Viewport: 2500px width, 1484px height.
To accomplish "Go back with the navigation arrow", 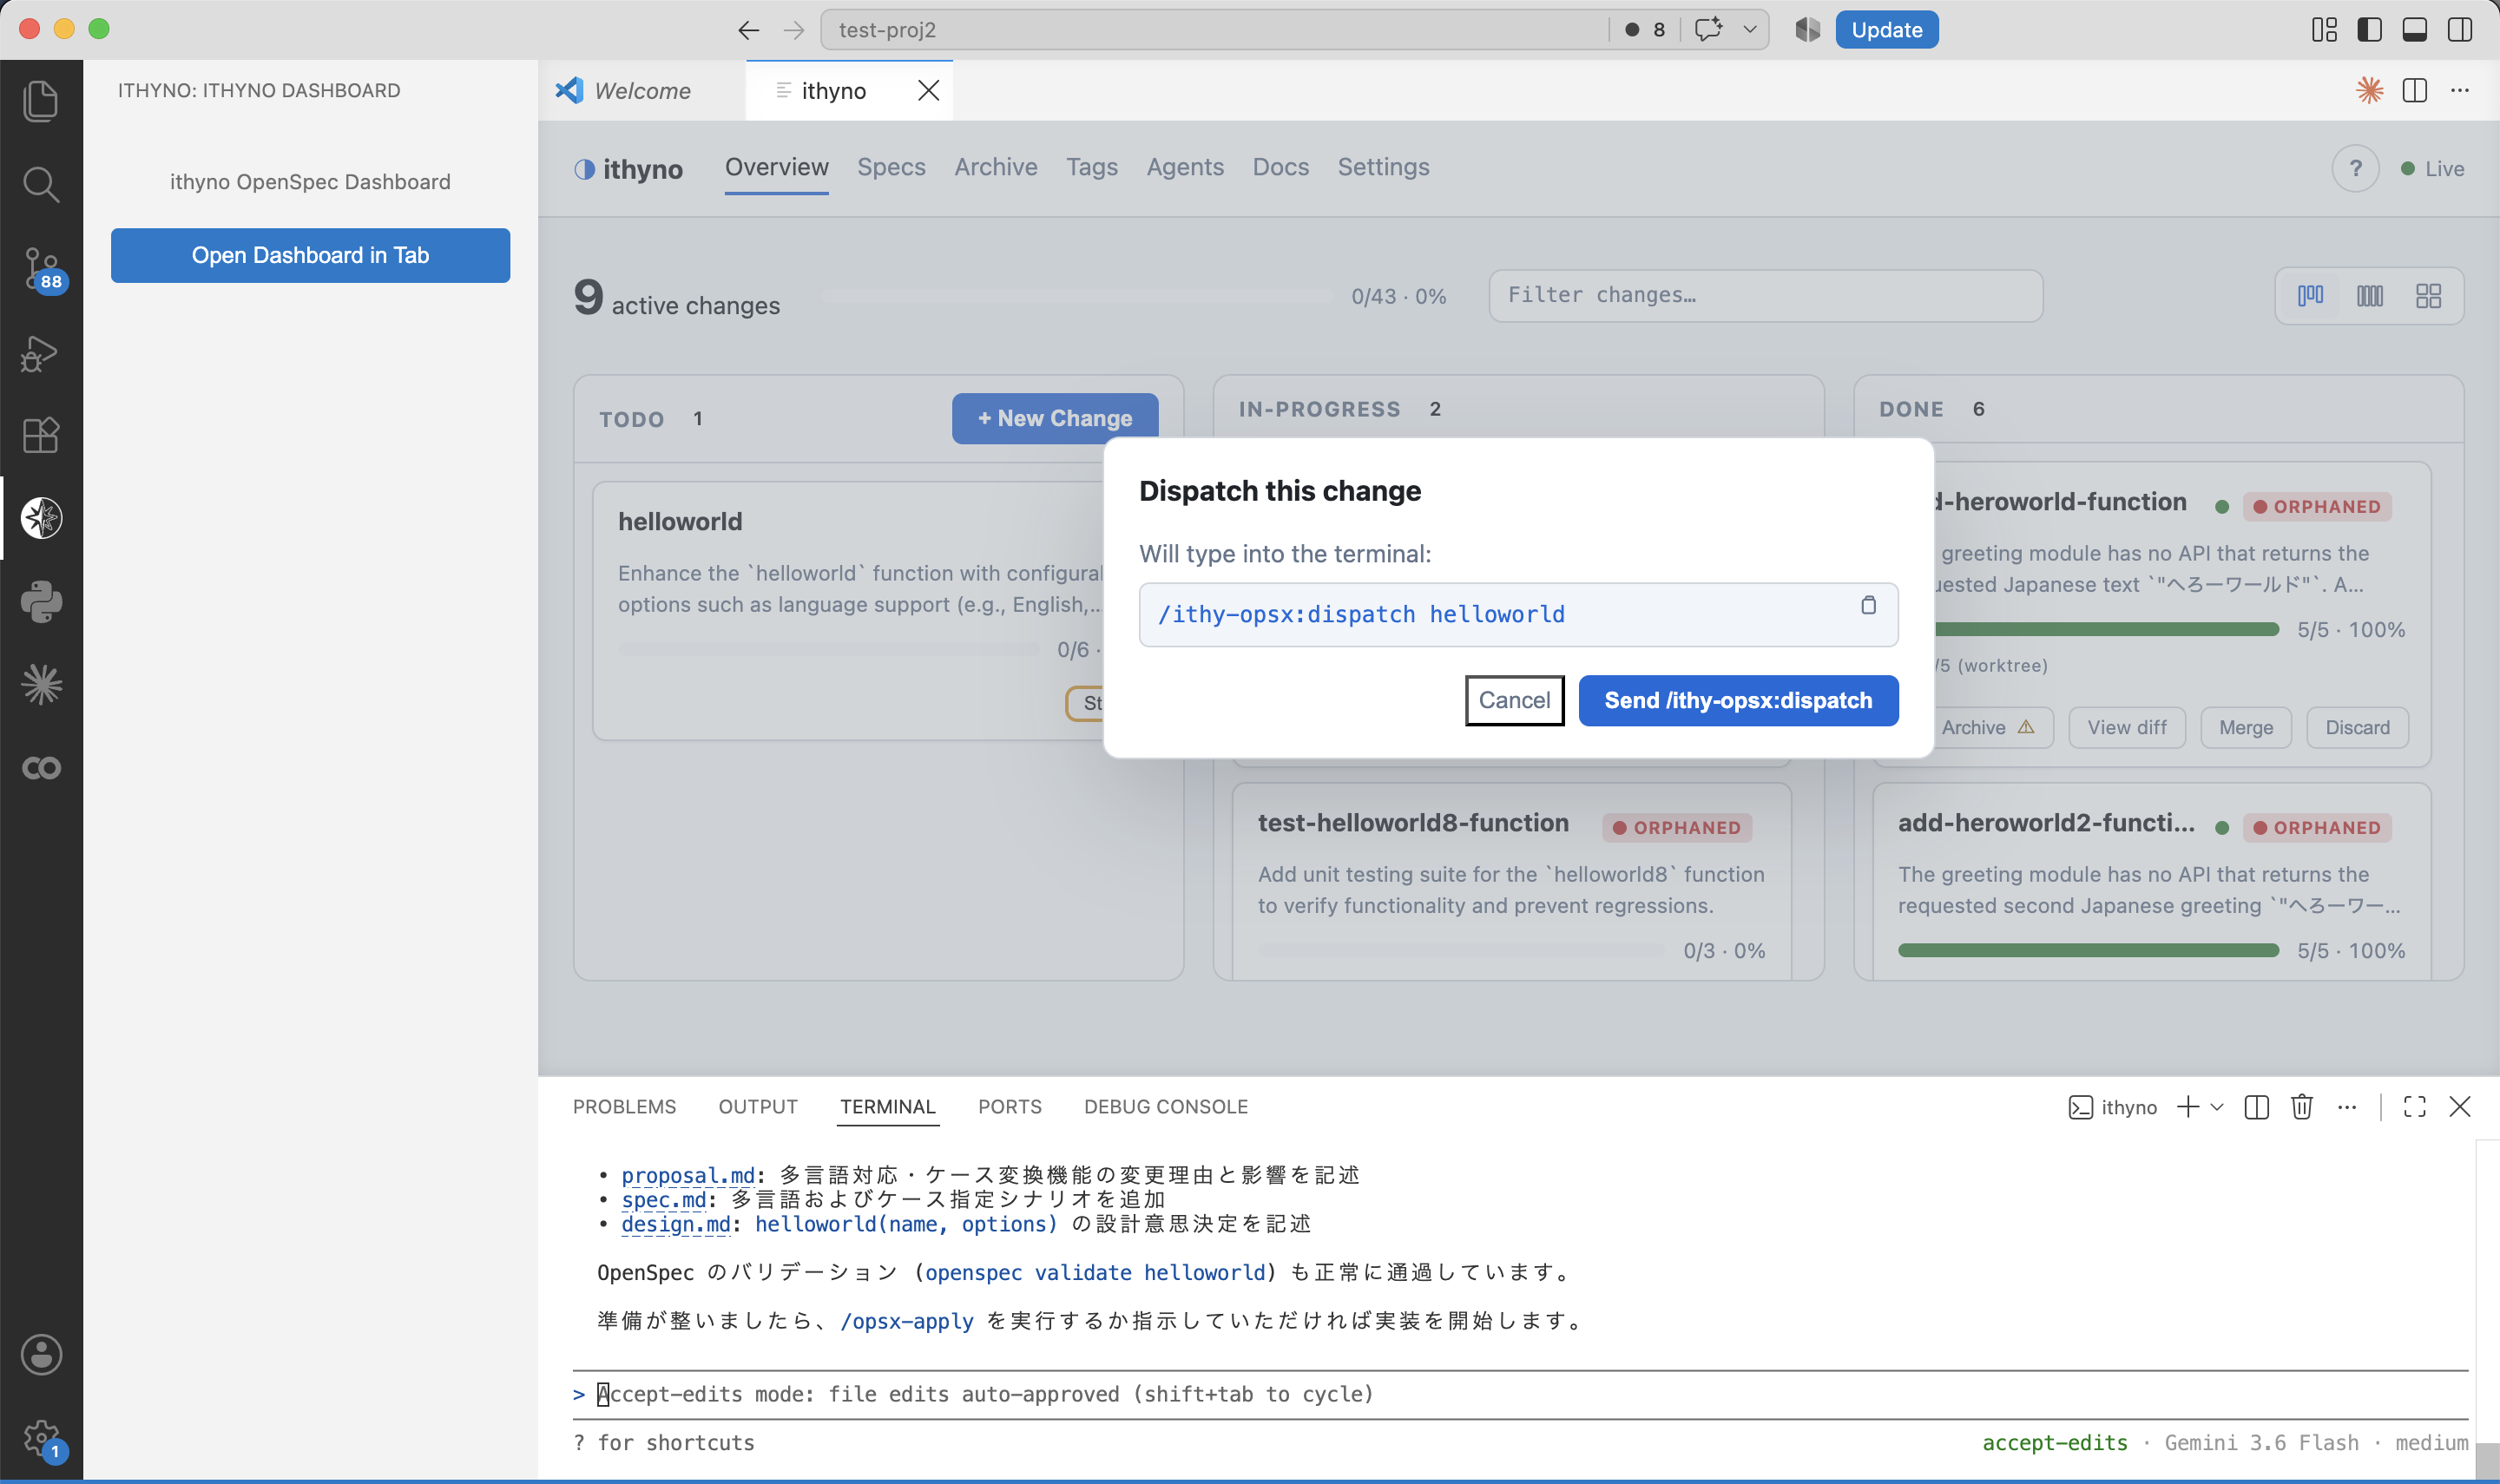I will (x=748, y=30).
